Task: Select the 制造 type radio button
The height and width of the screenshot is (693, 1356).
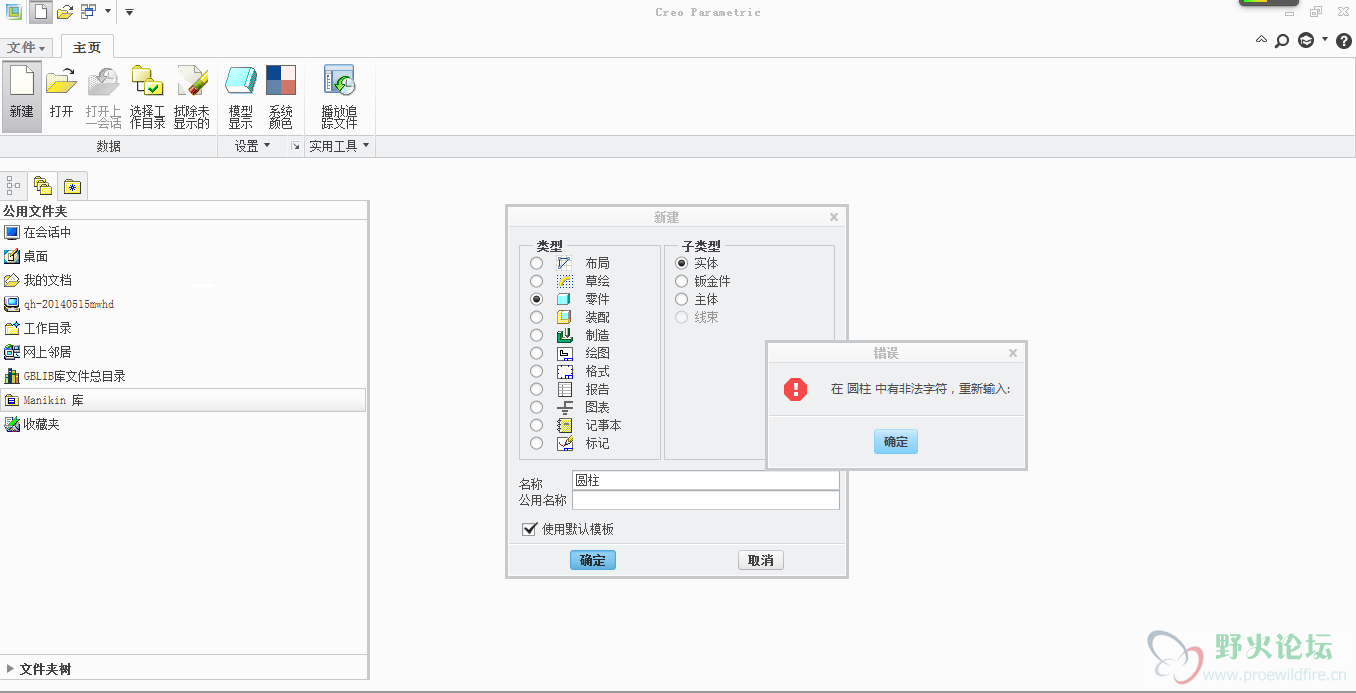Action: [537, 335]
